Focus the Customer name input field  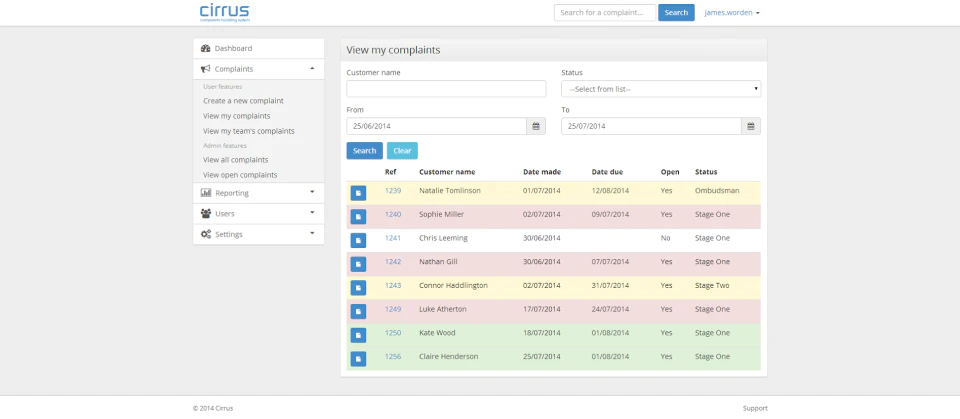(446, 89)
